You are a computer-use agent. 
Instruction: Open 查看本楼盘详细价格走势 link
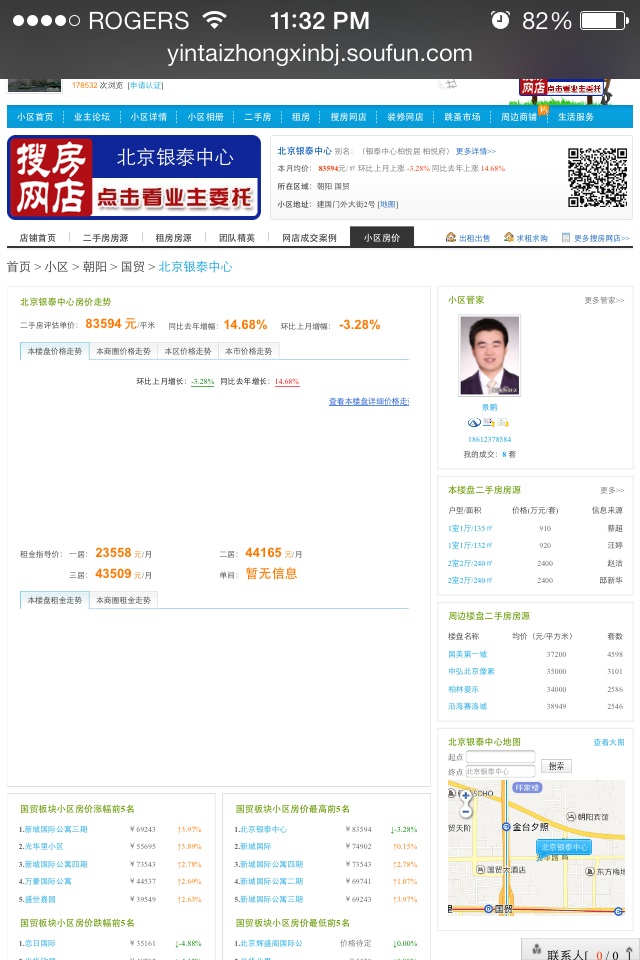point(369,402)
